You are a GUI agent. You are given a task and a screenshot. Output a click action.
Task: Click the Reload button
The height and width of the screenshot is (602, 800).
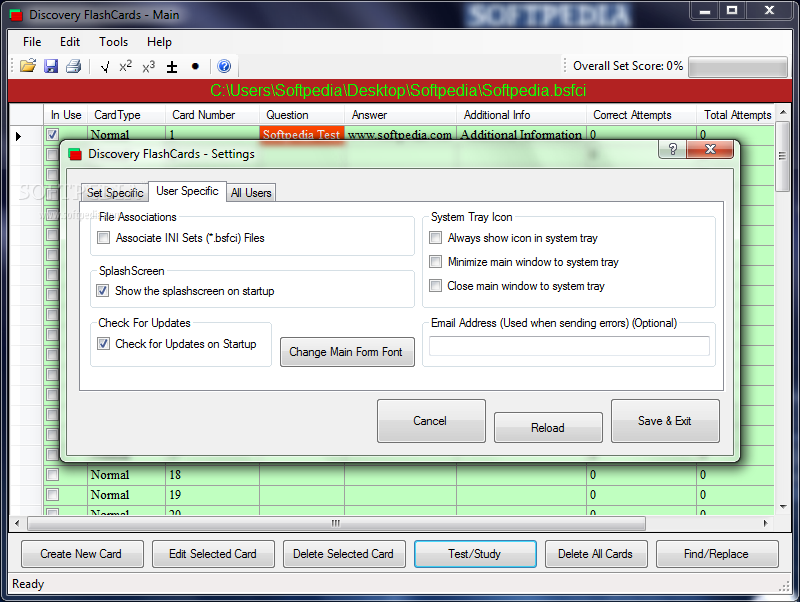click(x=548, y=428)
